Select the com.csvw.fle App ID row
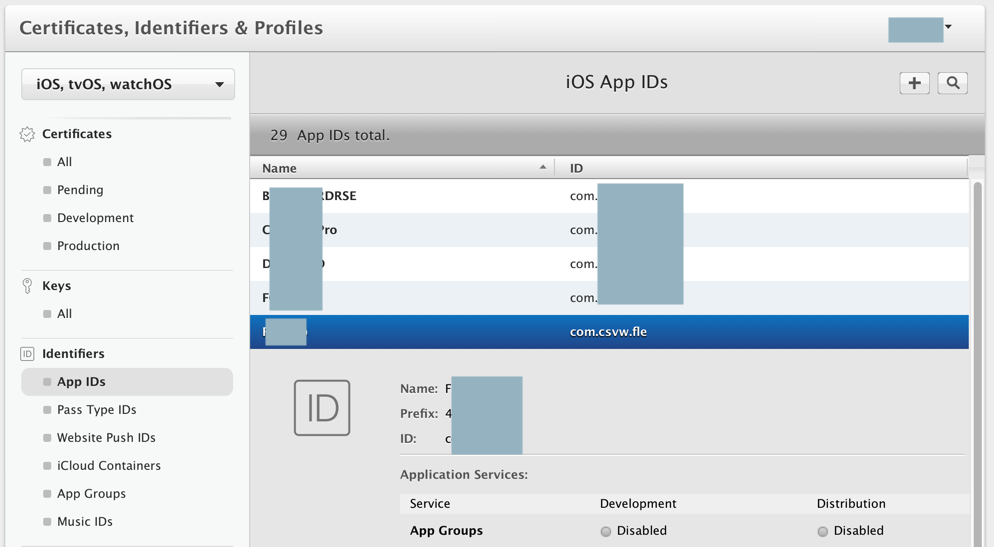 (x=608, y=332)
